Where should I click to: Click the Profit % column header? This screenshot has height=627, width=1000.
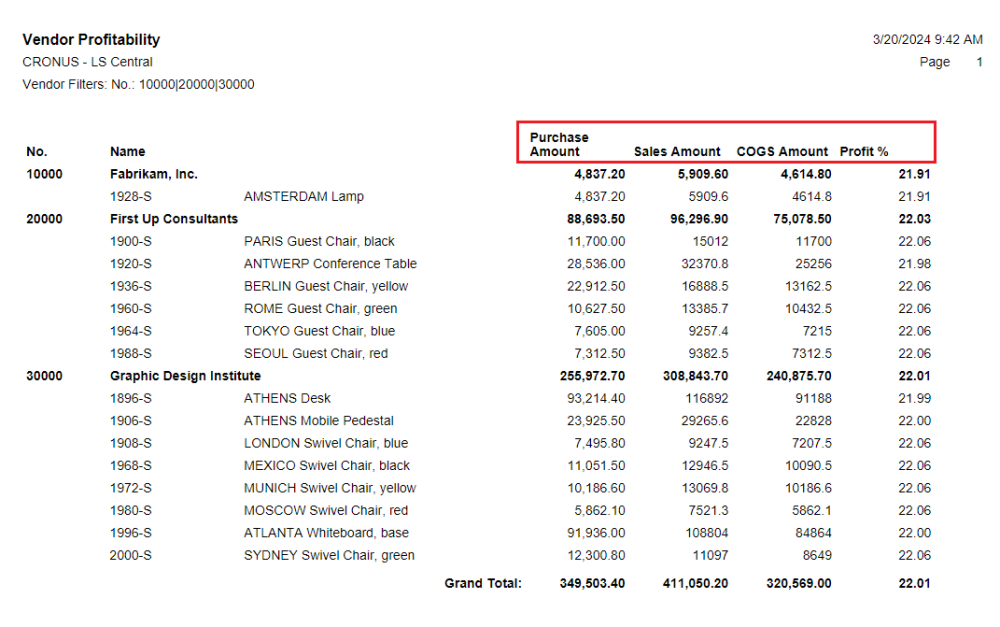[864, 152]
